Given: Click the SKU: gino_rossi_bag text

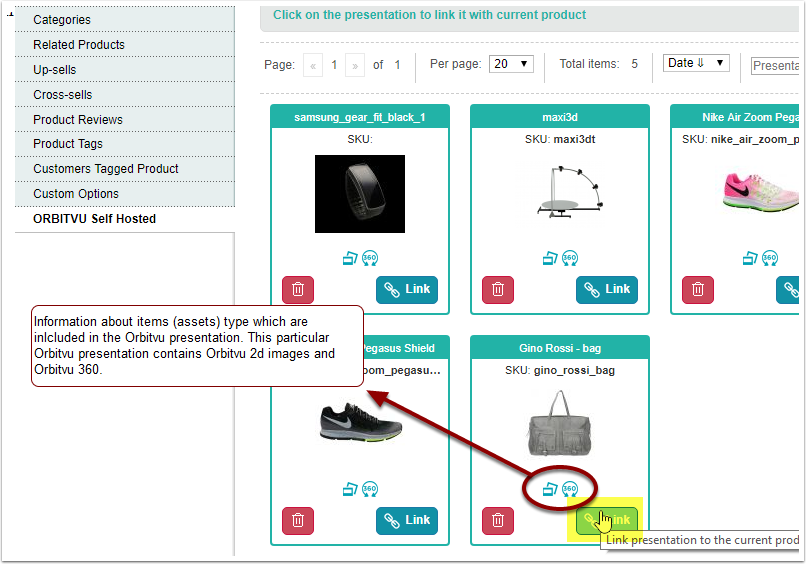Looking at the screenshot, I should [x=560, y=370].
